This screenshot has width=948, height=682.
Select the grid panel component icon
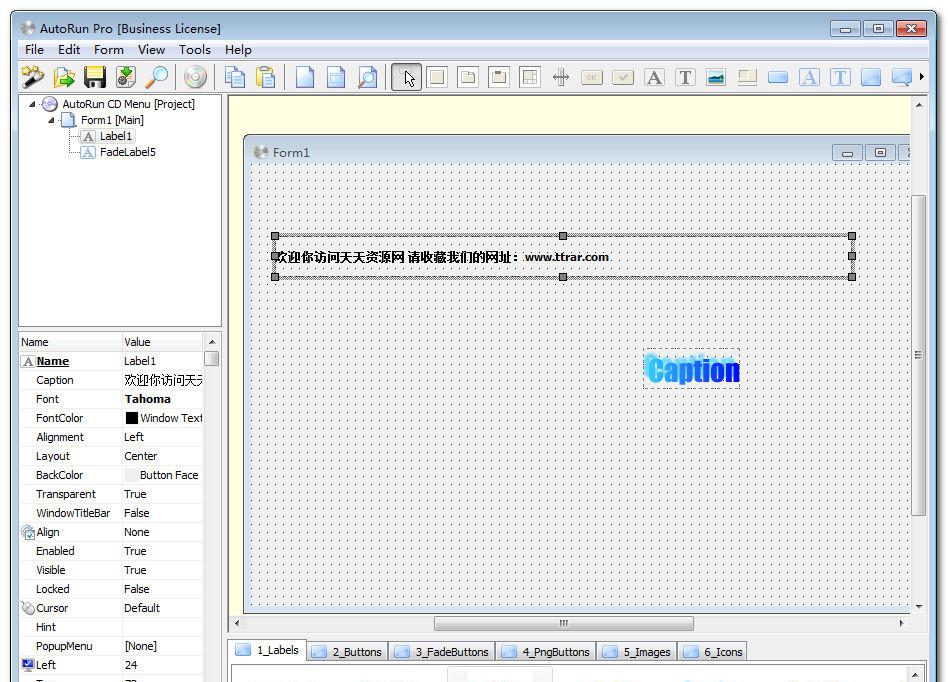pos(530,77)
